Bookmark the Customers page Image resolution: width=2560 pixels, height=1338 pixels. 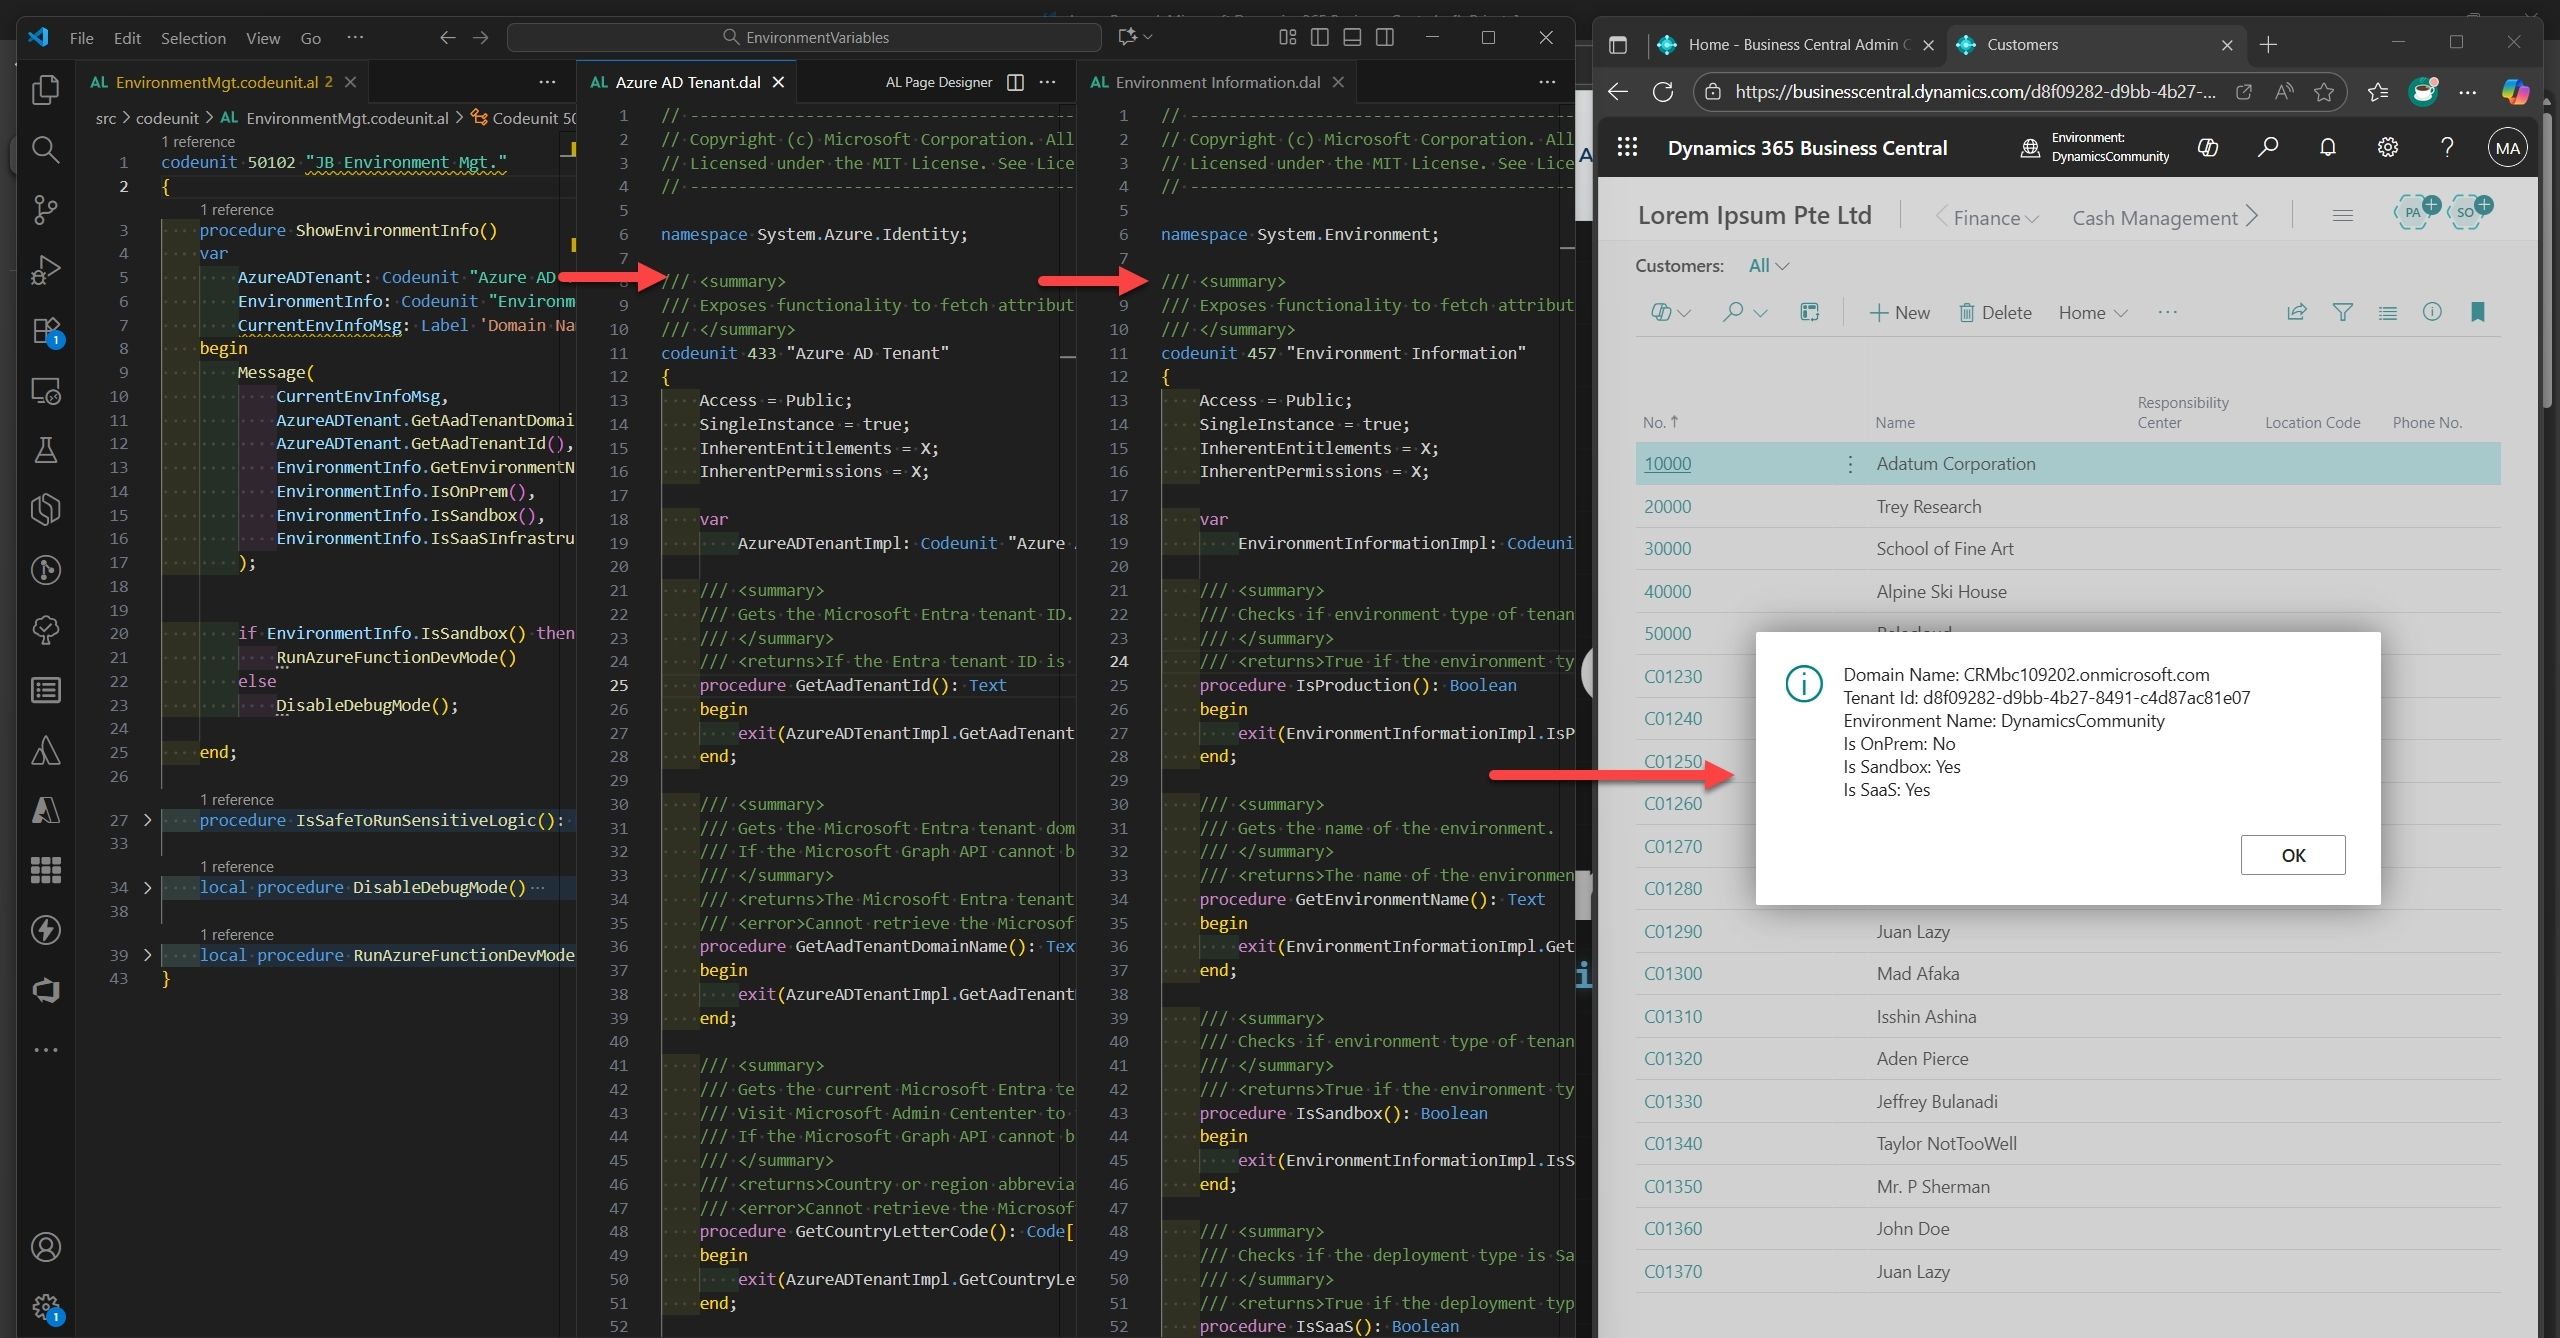[2477, 312]
